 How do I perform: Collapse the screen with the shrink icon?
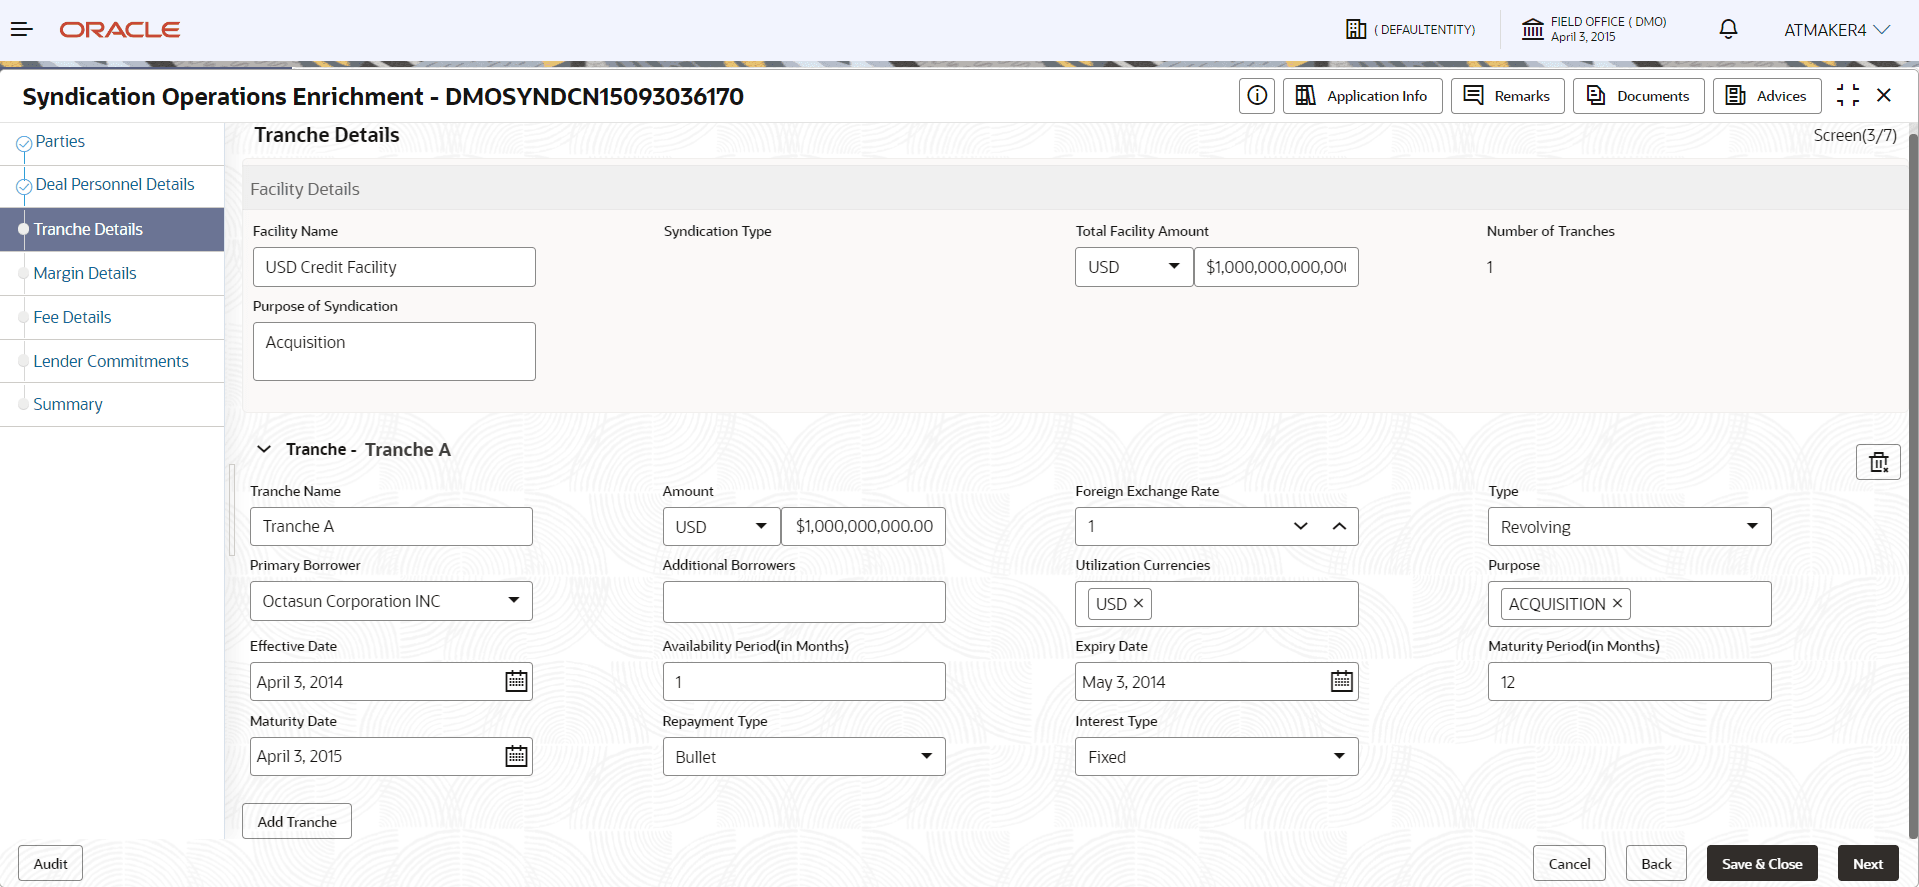(1848, 96)
